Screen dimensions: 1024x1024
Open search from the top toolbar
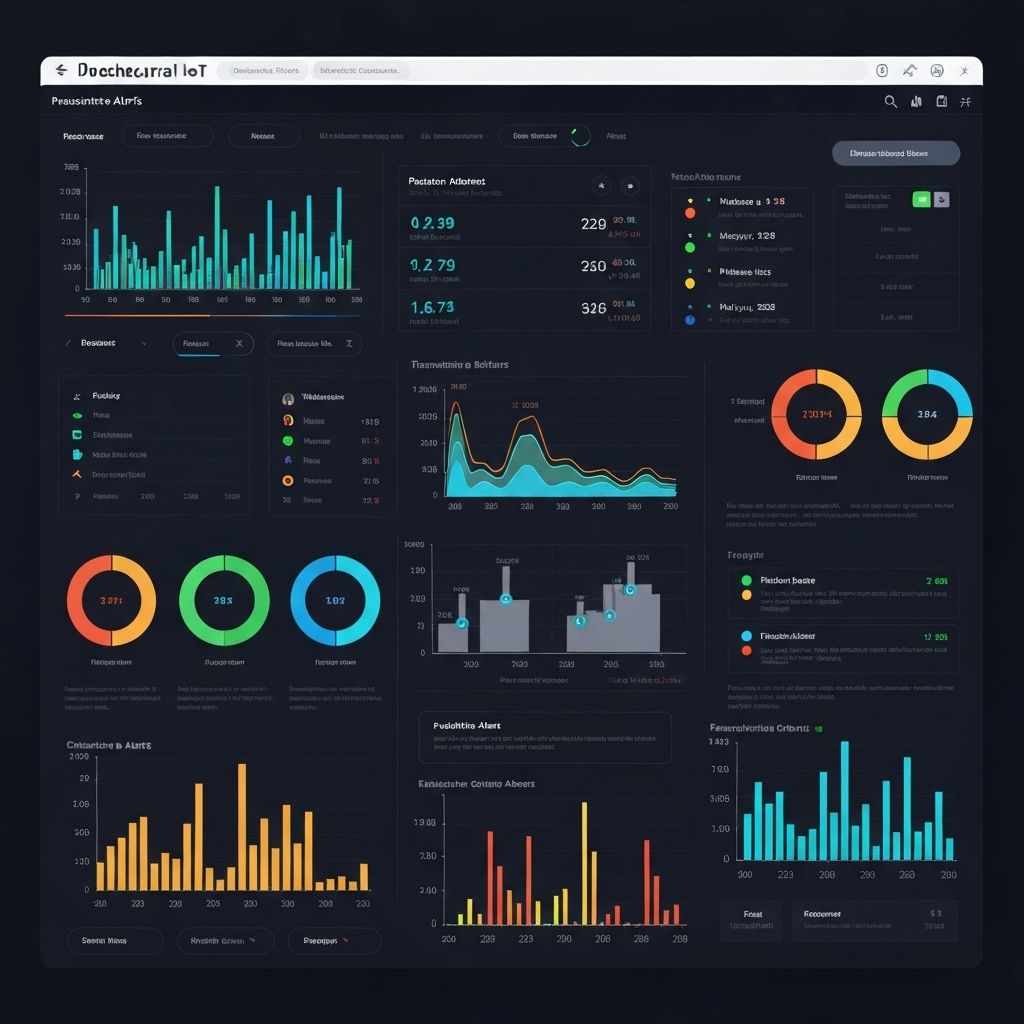(890, 101)
